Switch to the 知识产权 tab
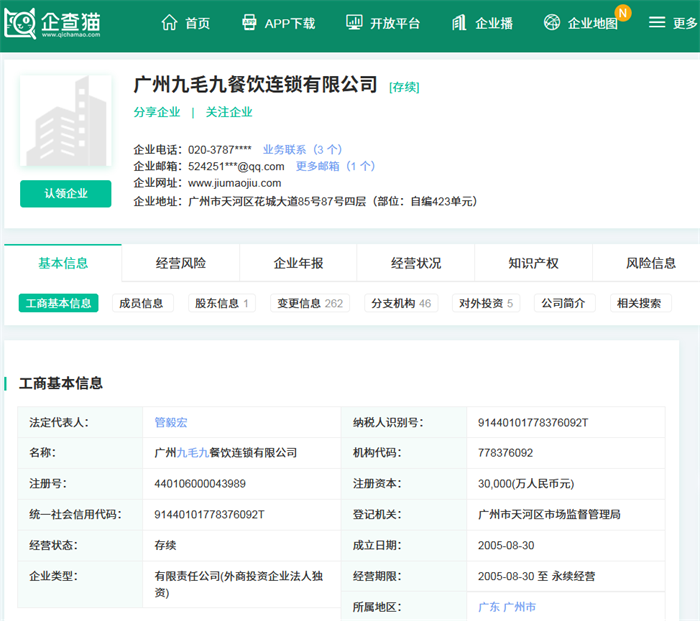This screenshot has height=621, width=700. pyautogui.click(x=533, y=263)
